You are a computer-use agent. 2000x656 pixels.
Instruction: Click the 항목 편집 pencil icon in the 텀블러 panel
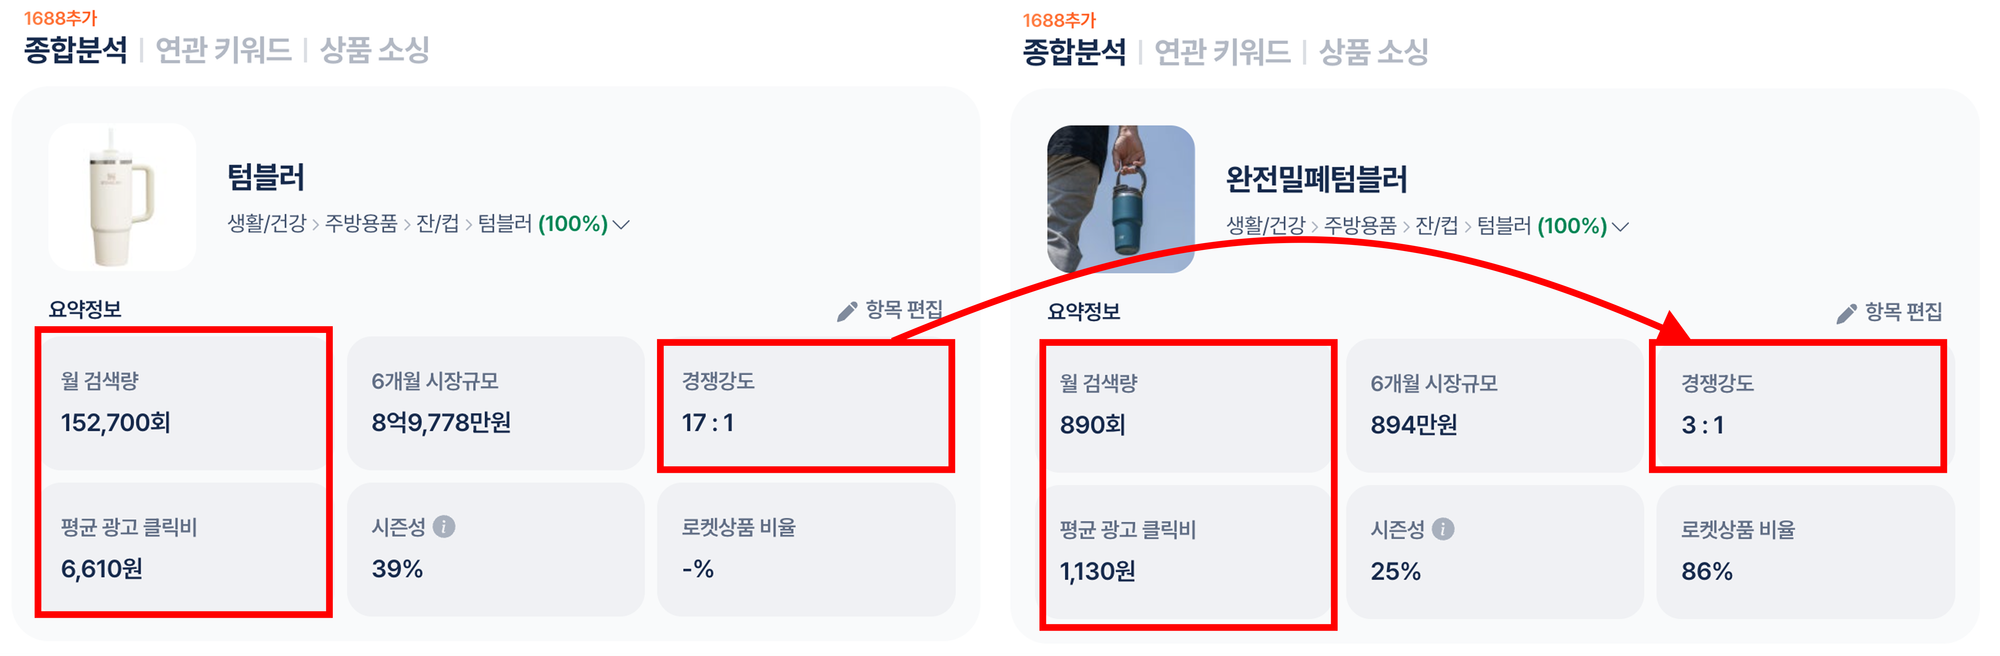tap(849, 311)
